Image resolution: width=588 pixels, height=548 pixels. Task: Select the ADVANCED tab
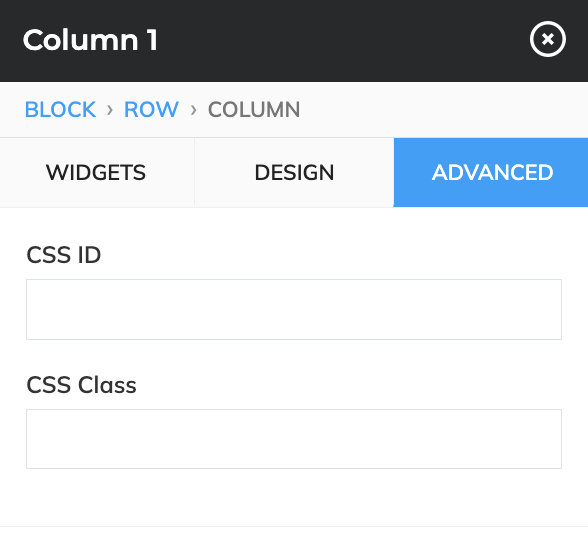491,172
